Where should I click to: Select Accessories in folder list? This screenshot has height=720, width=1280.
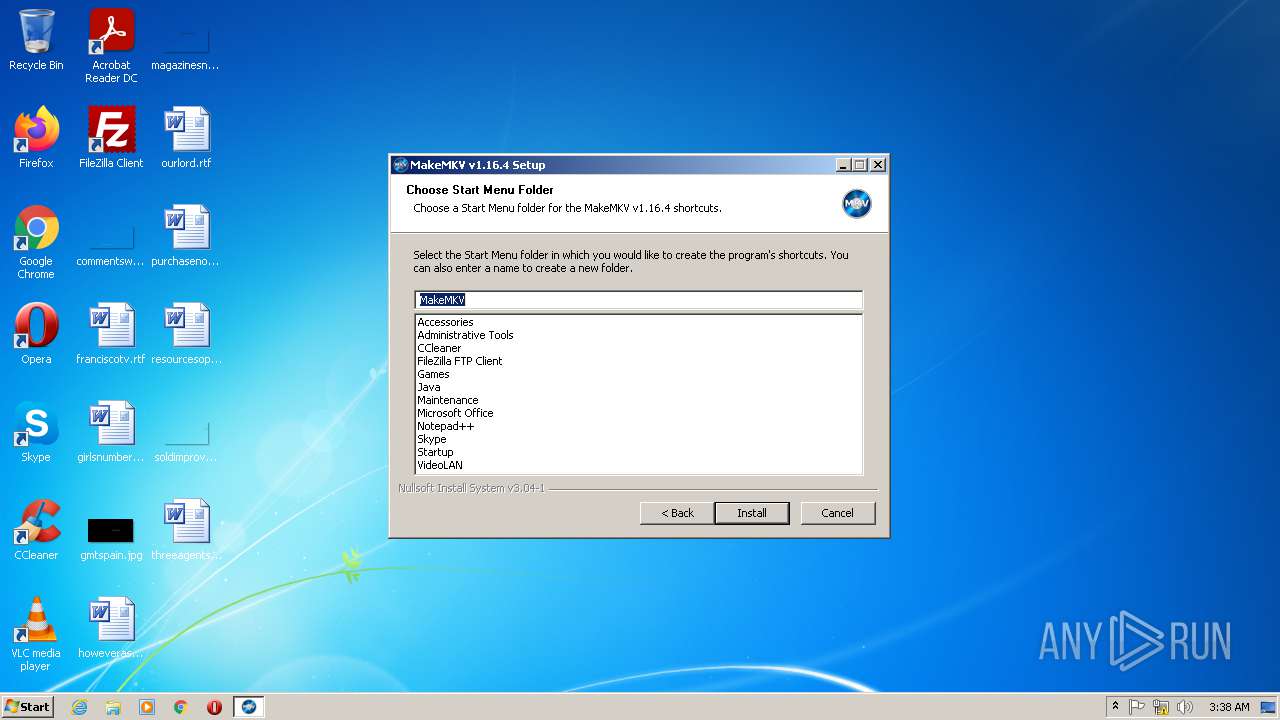click(445, 322)
